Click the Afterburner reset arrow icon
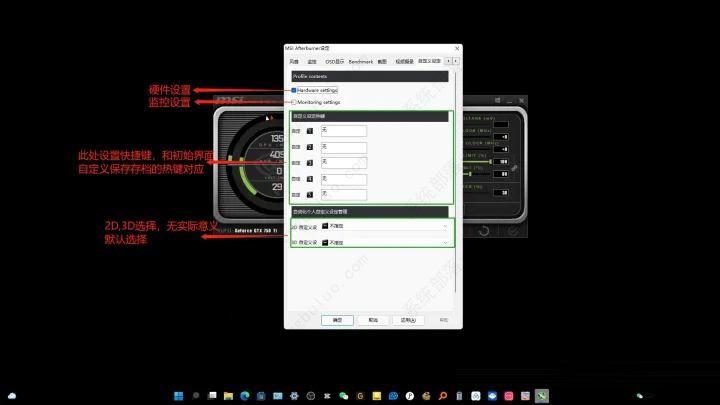 tap(484, 231)
